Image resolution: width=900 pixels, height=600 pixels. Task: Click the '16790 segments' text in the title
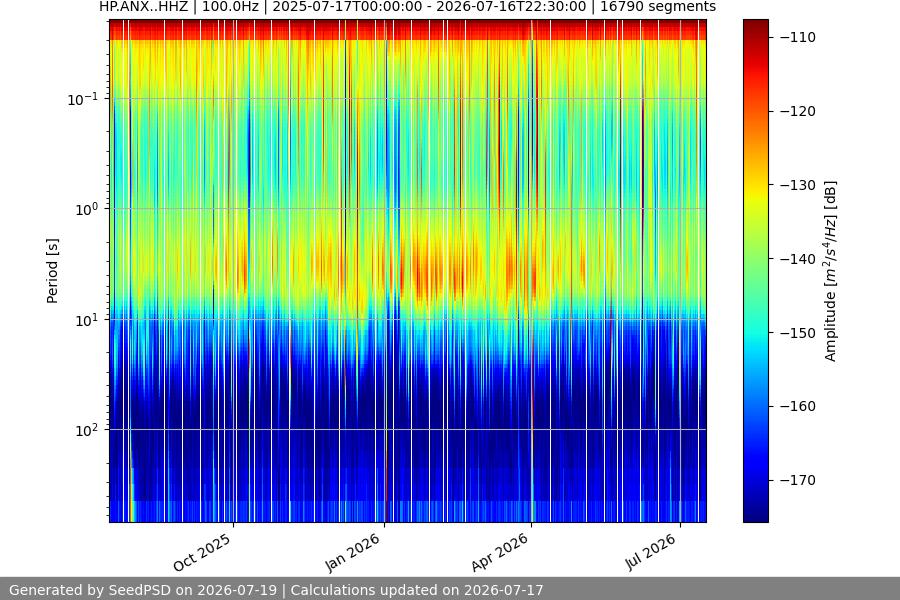[658, 7]
